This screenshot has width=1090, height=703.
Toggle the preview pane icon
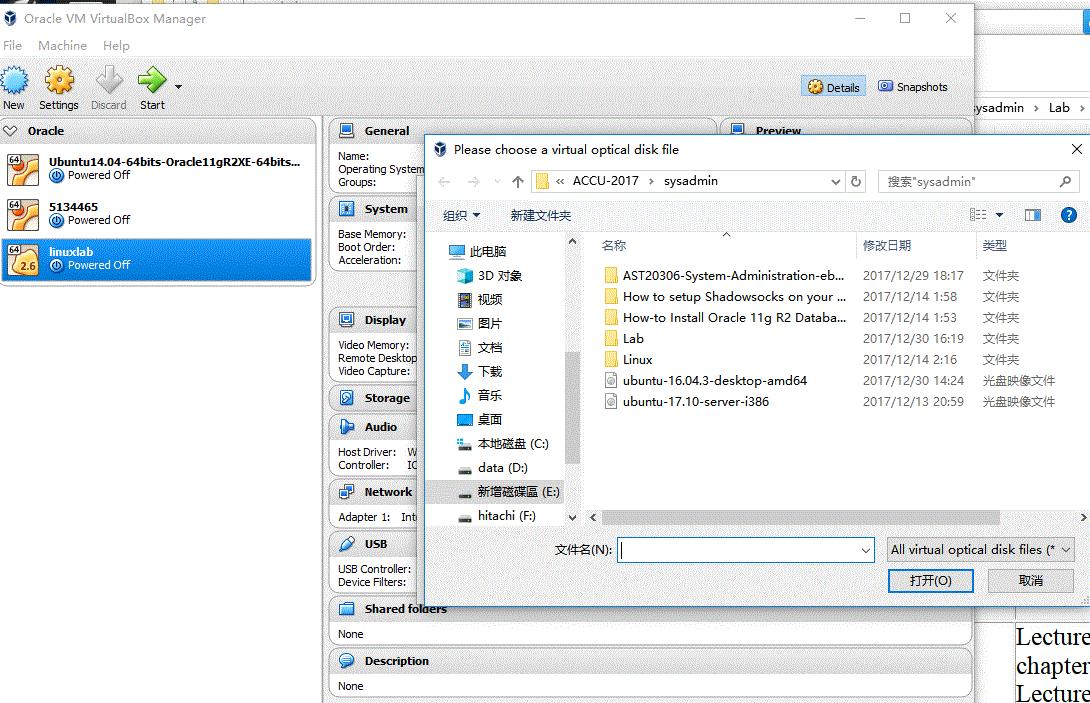(1033, 215)
